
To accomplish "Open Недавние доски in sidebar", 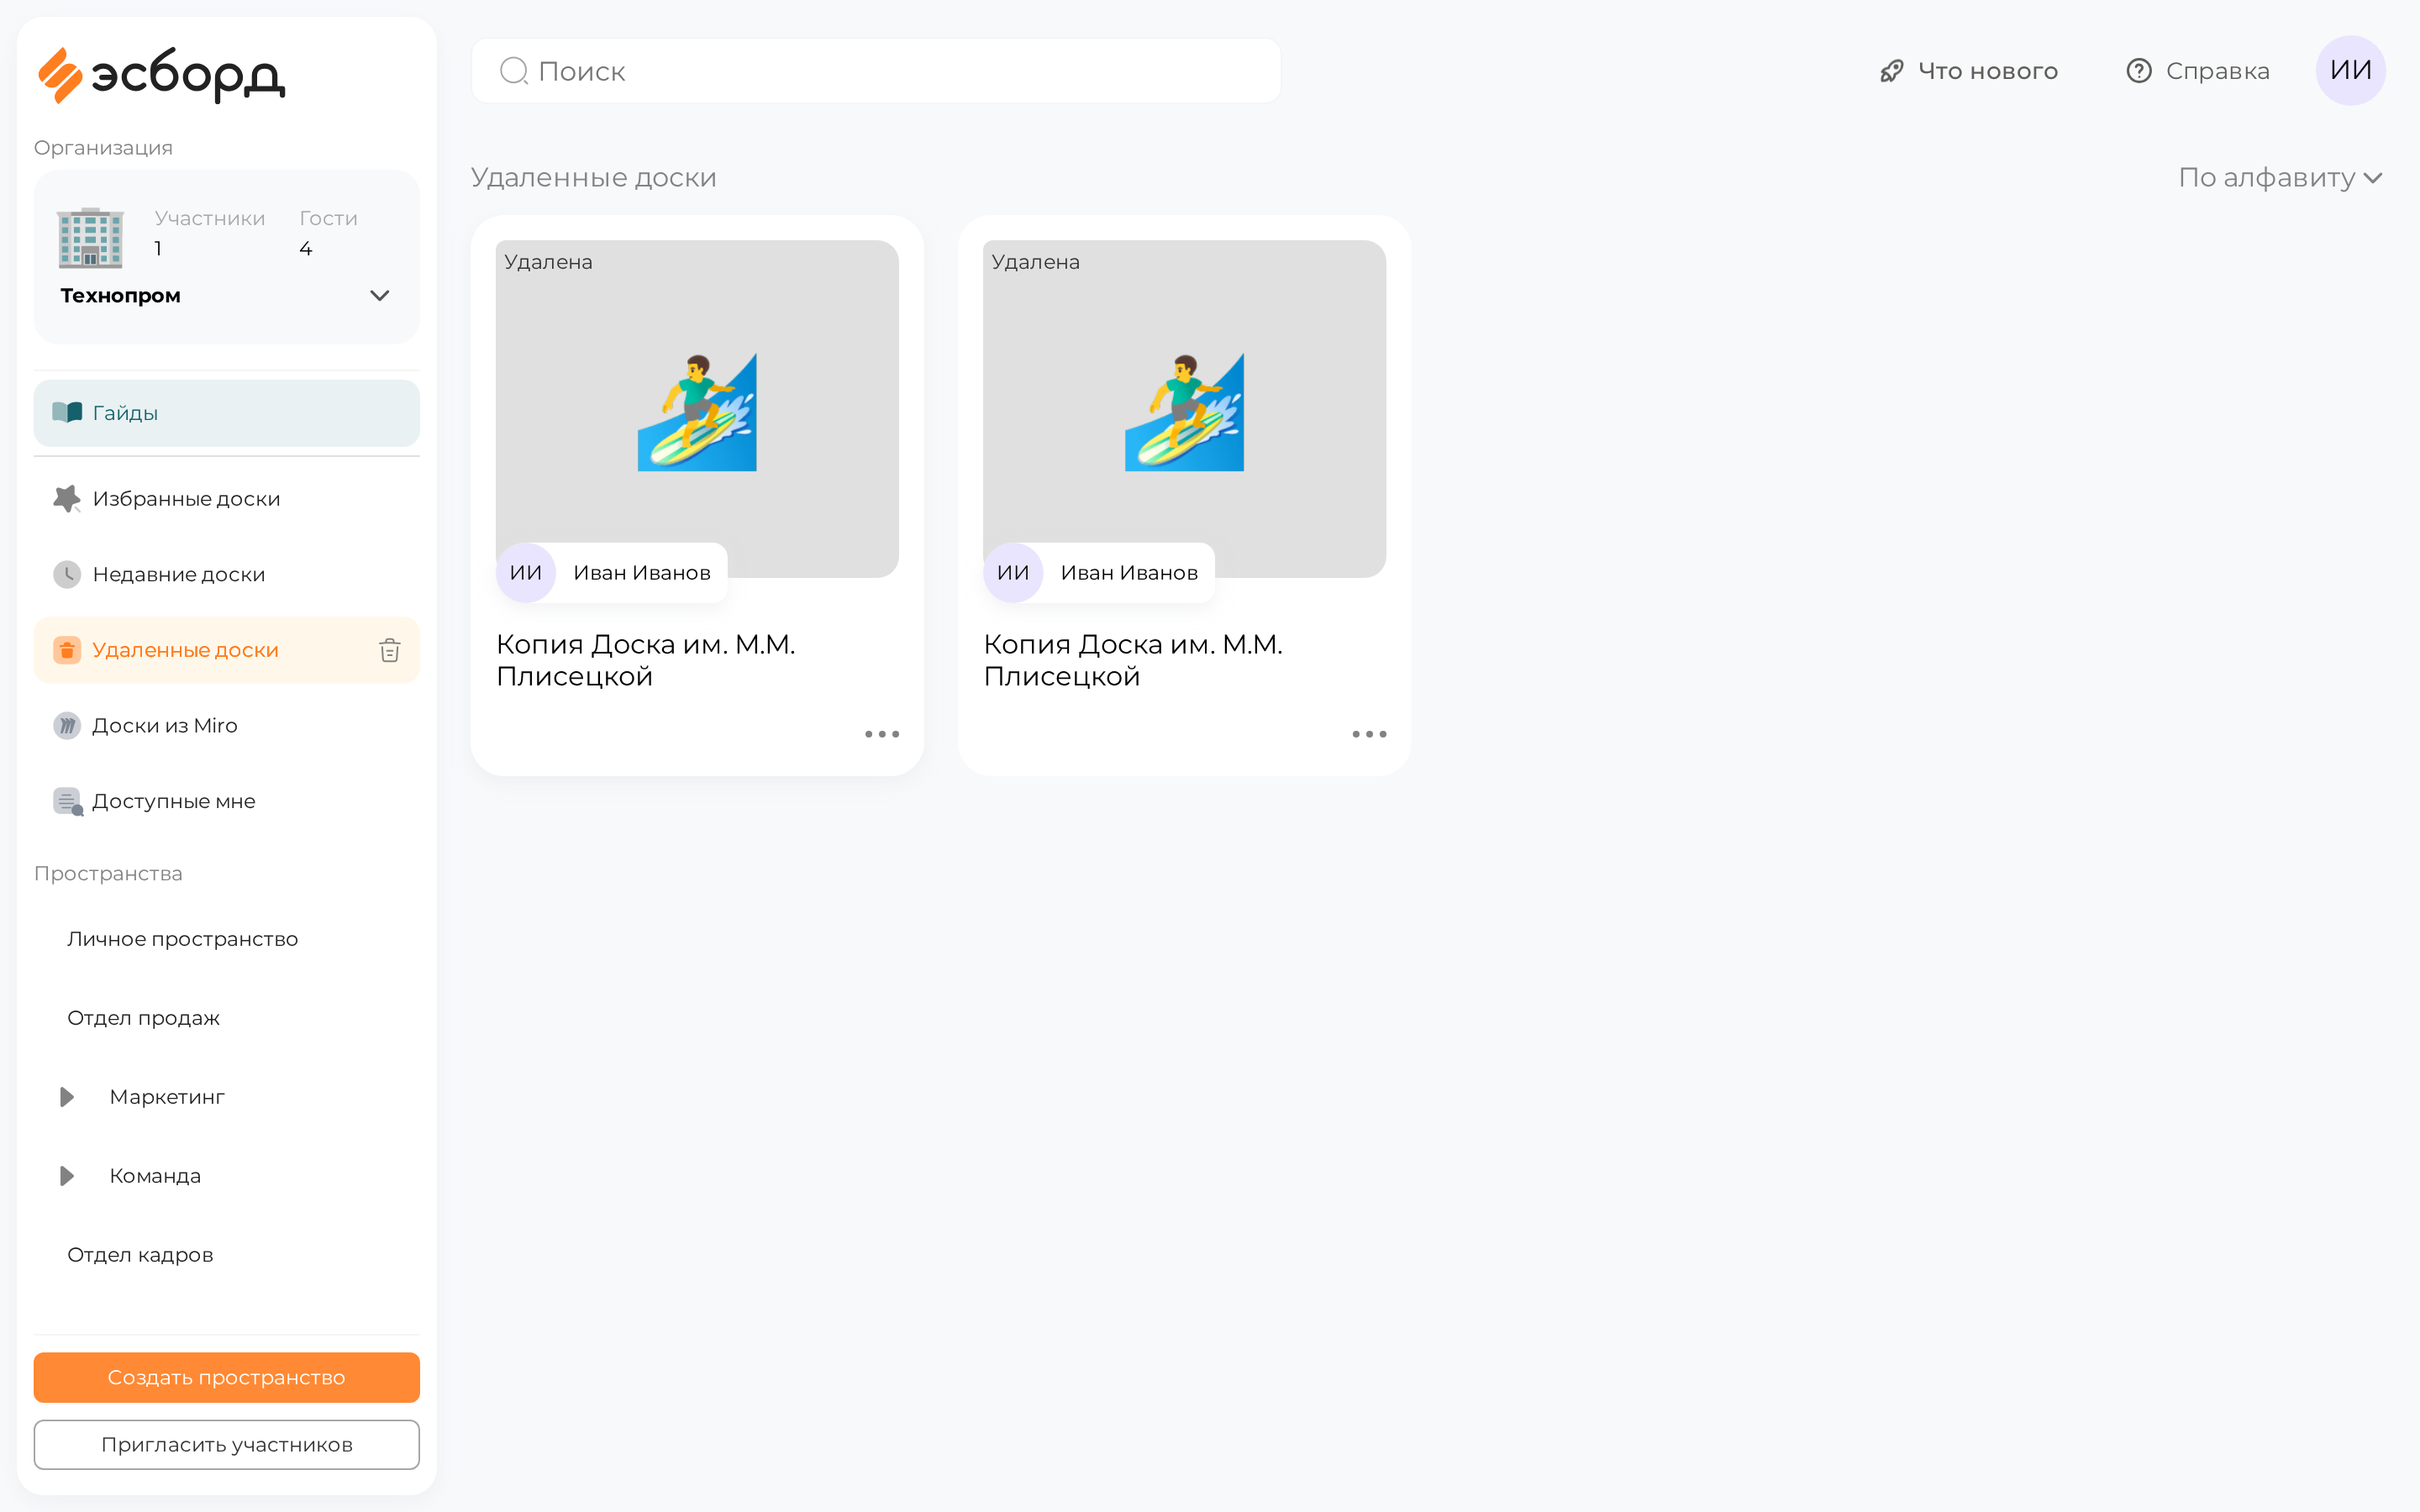I will coord(227,574).
